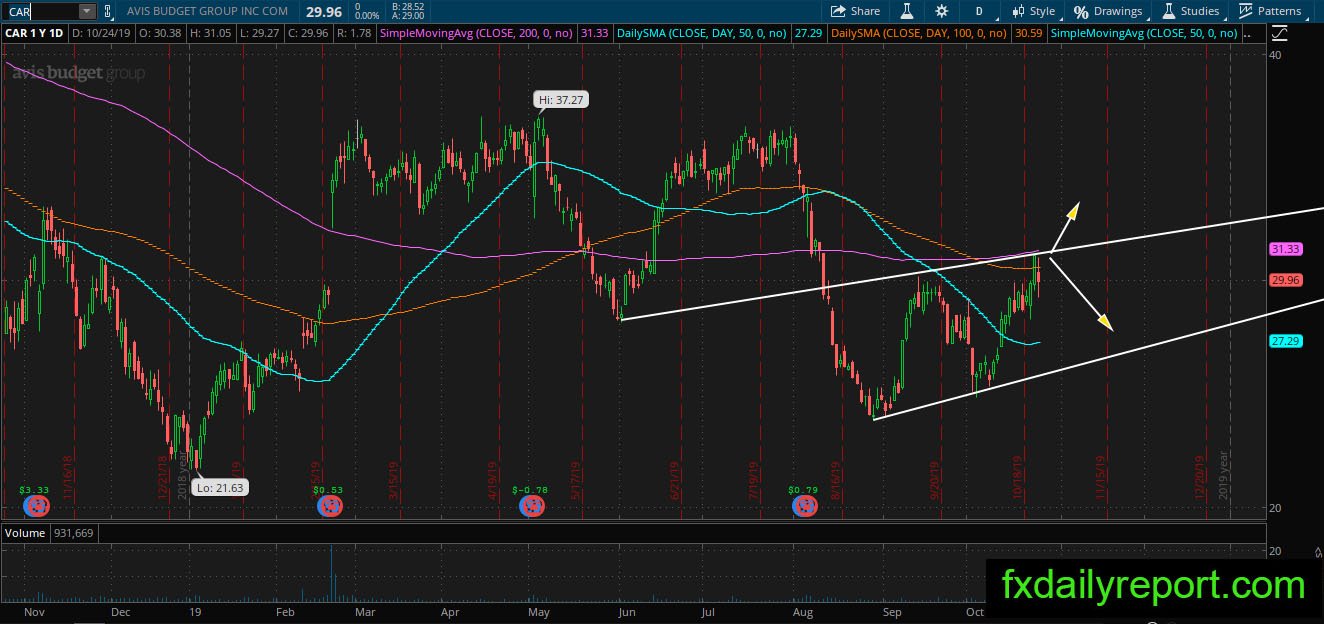Open the Style menu

pyautogui.click(x=1033, y=11)
